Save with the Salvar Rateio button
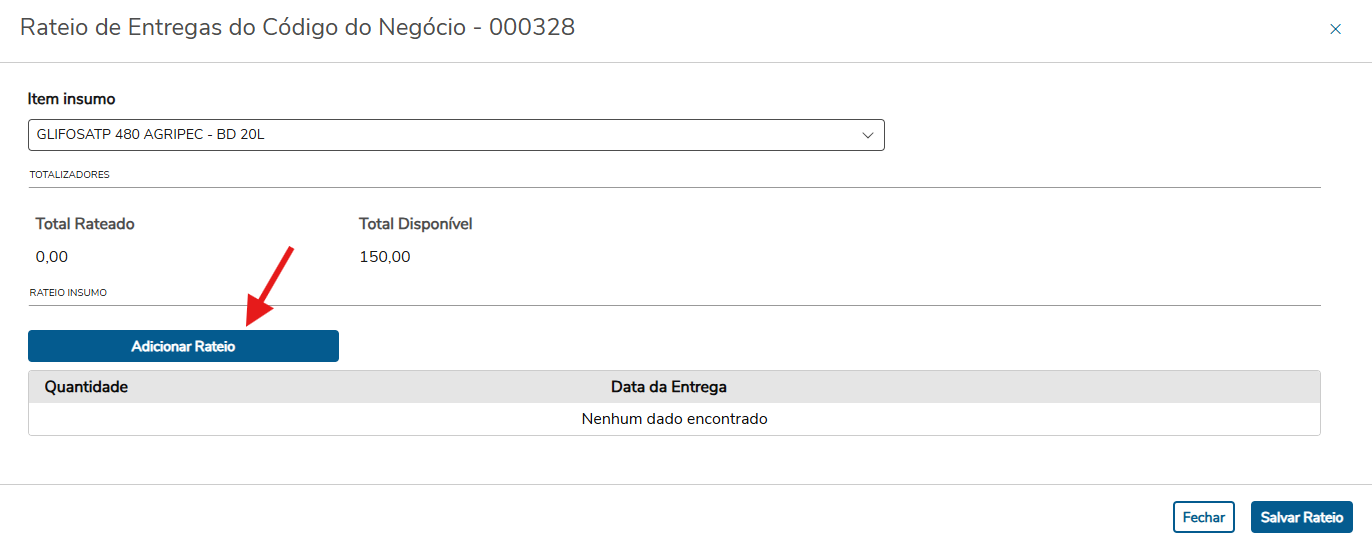This screenshot has height=544, width=1372. [x=1301, y=517]
